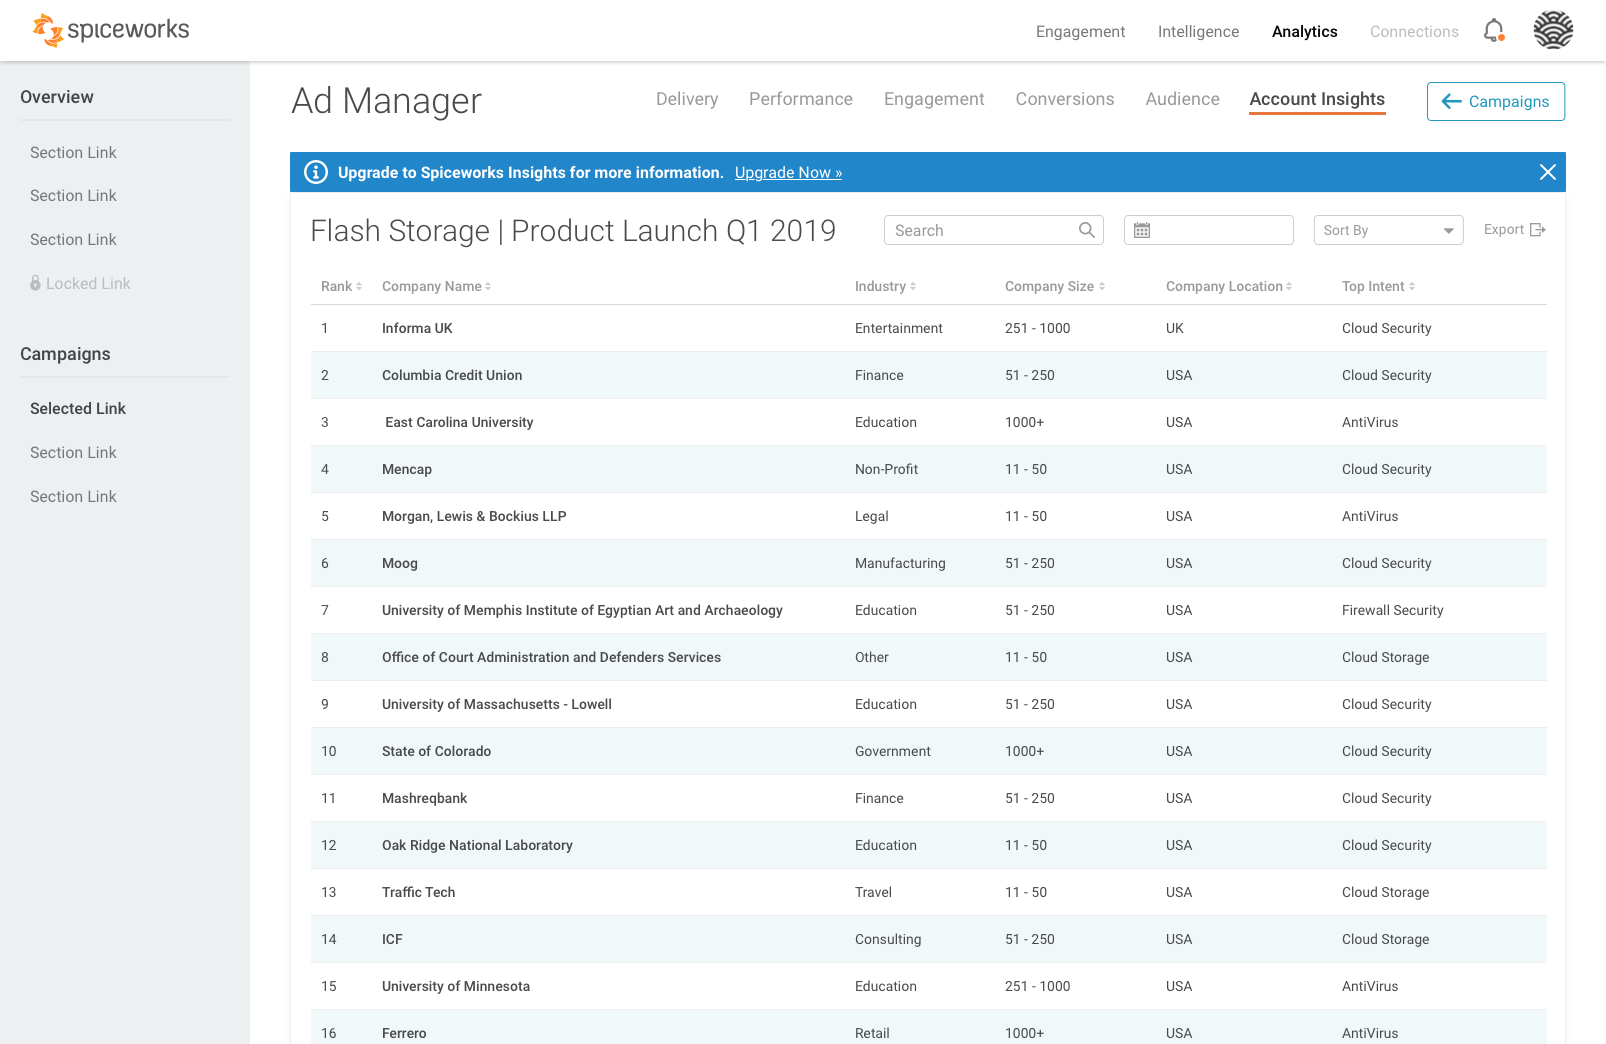Switch to the Conversions tab
Image resolution: width=1606 pixels, height=1044 pixels.
1065,99
